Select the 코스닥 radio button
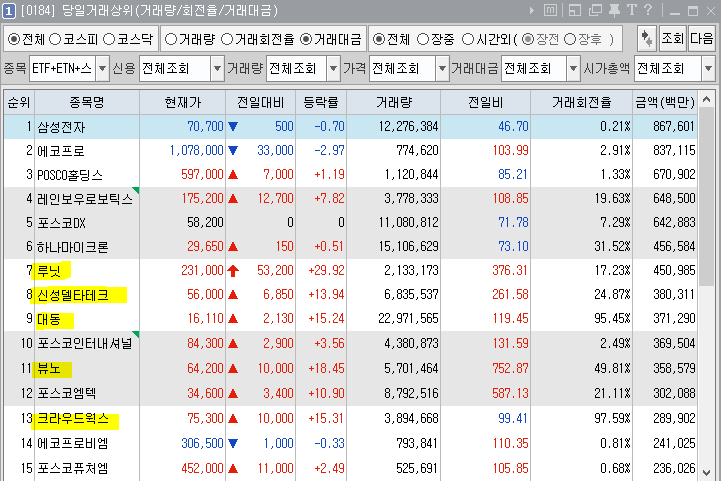Image resolution: width=721 pixels, height=481 pixels. point(109,40)
